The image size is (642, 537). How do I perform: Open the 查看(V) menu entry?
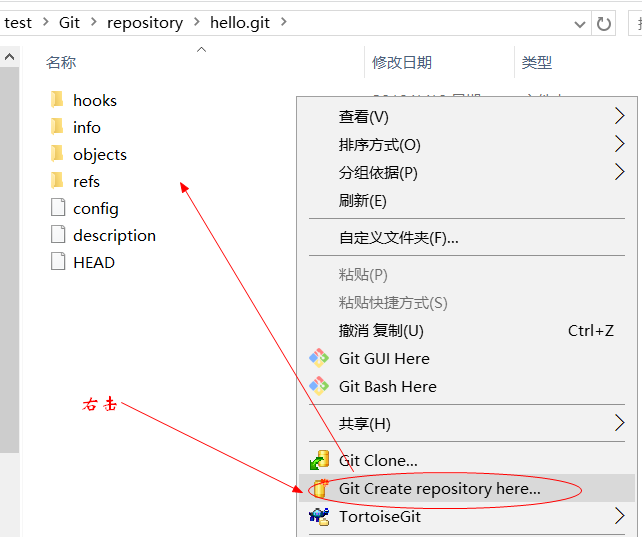(x=467, y=117)
